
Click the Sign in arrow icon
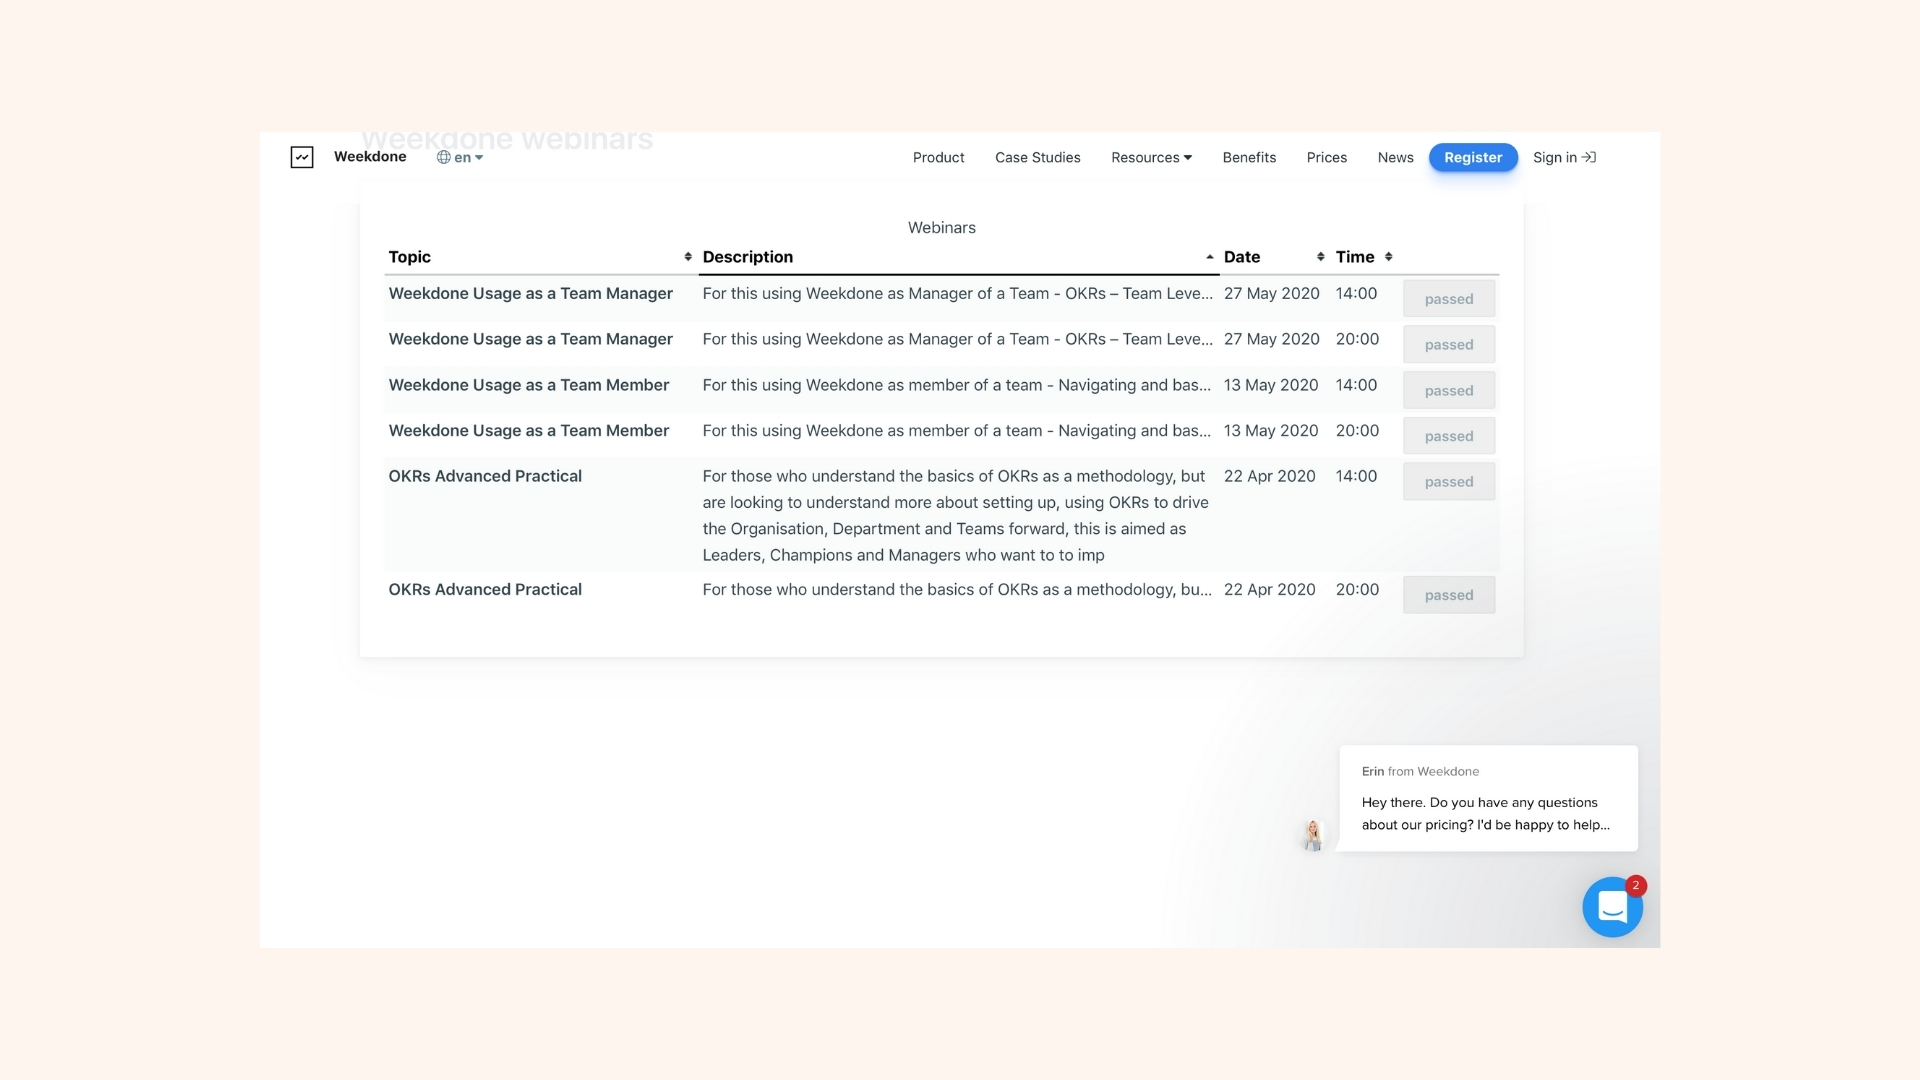pos(1589,157)
